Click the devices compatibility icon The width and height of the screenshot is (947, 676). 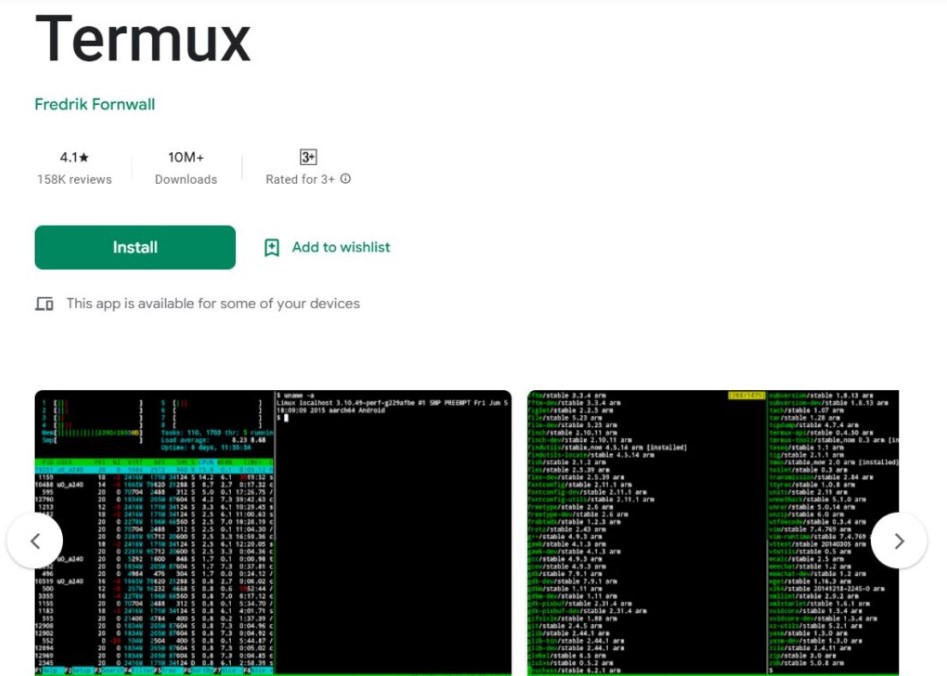[44, 303]
